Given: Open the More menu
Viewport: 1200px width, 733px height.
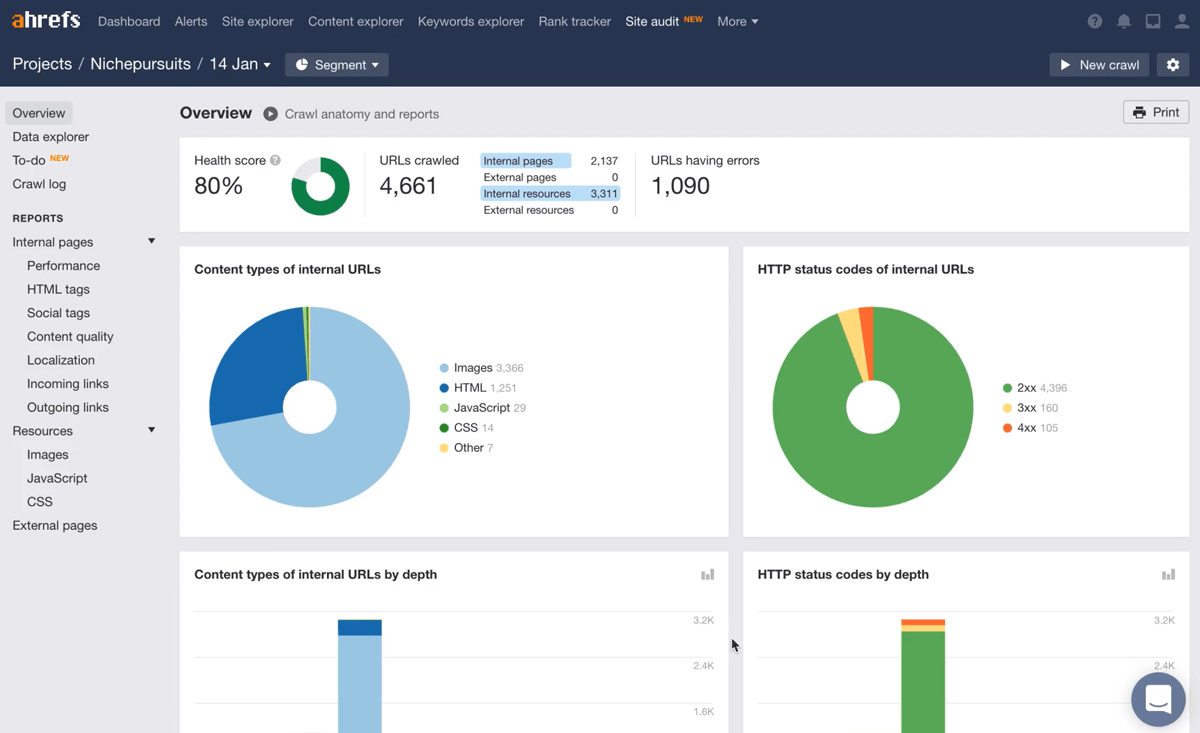Looking at the screenshot, I should click(x=737, y=21).
